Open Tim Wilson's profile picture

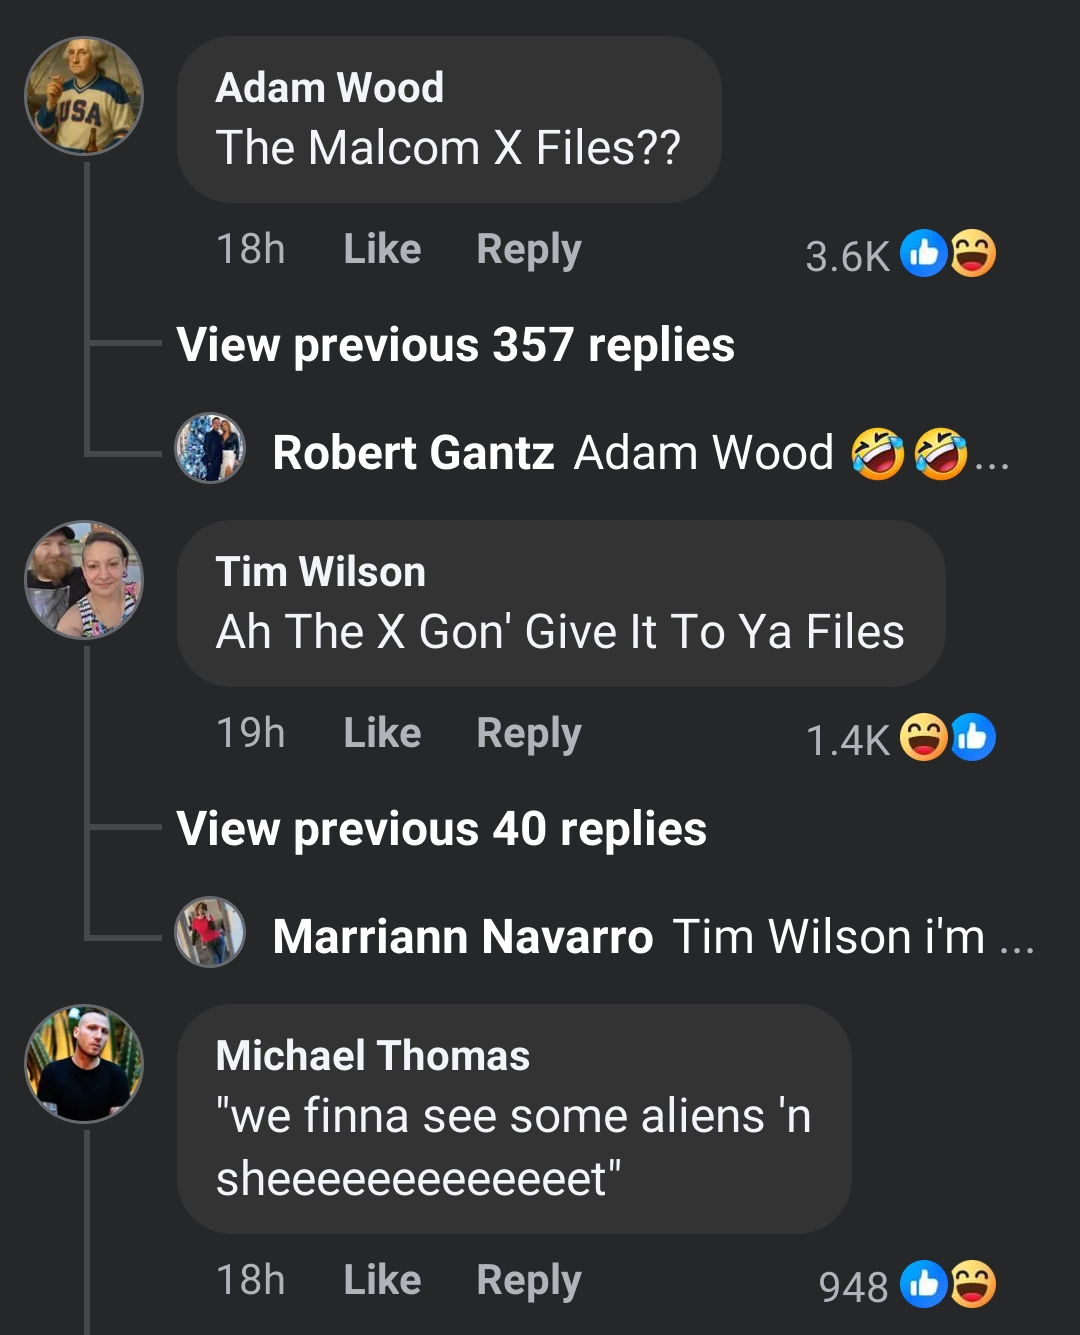point(84,580)
